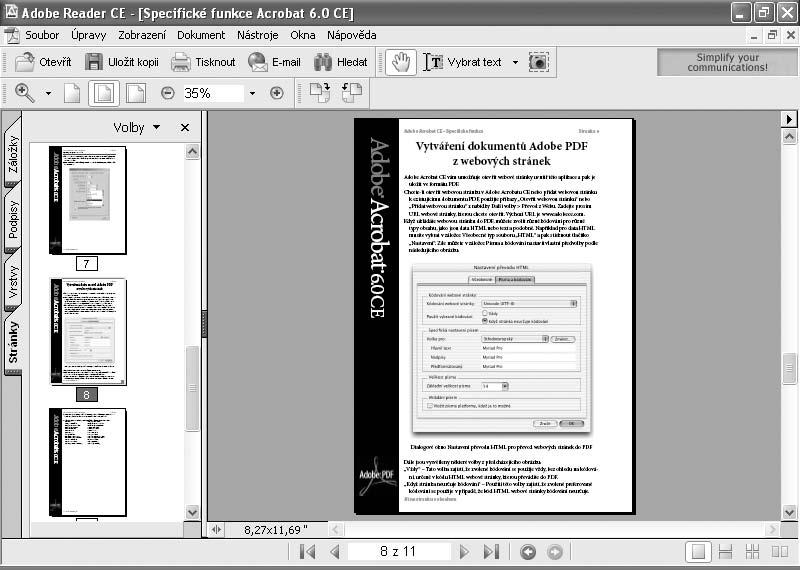
Task: Select the Hand tool
Action: (x=401, y=62)
